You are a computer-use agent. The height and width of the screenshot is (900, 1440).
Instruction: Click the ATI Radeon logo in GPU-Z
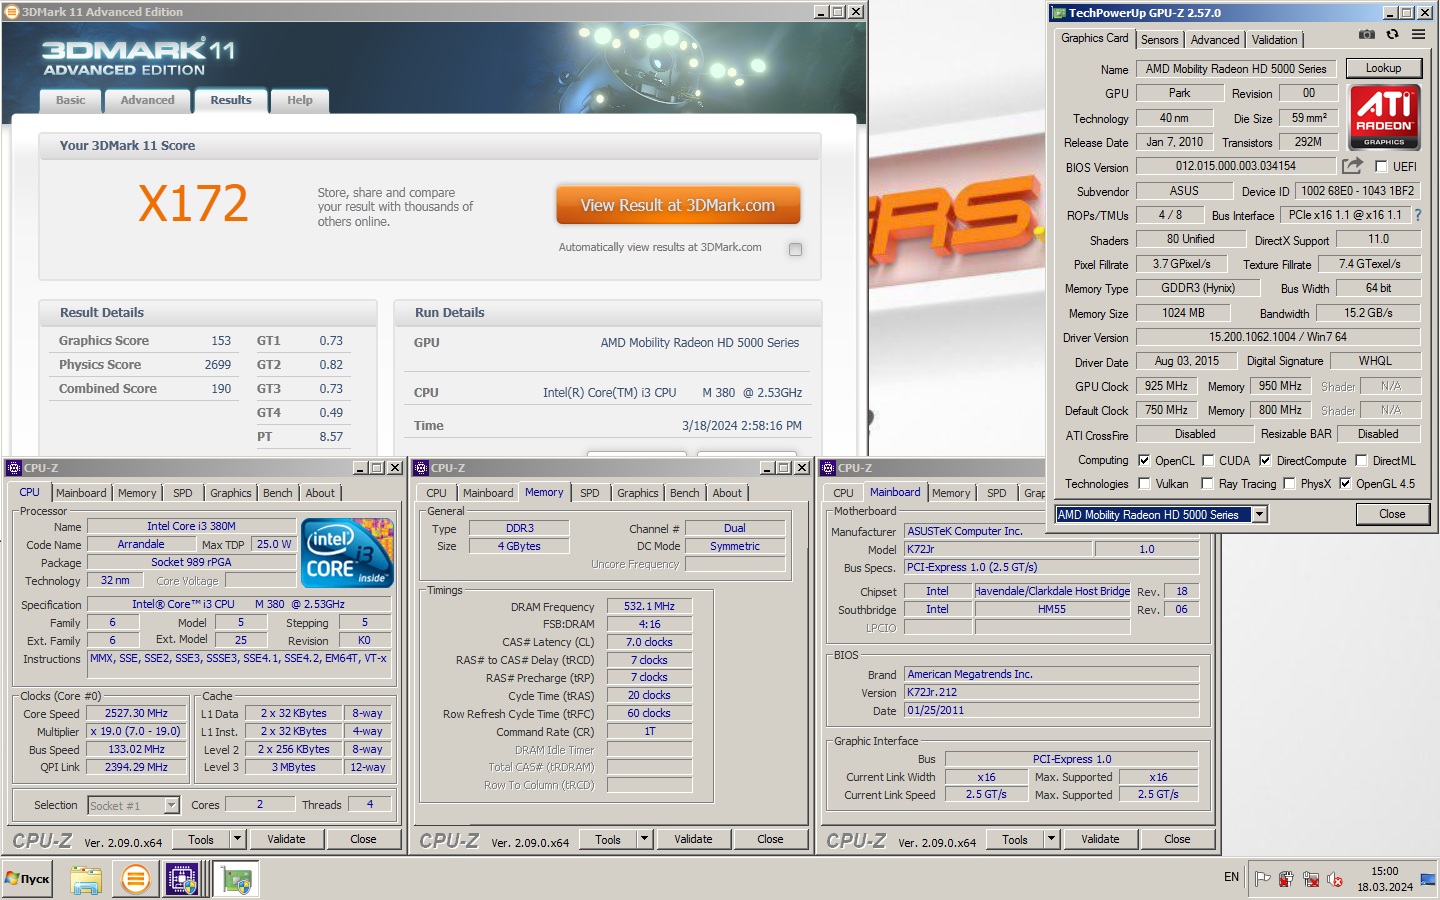point(1384,116)
